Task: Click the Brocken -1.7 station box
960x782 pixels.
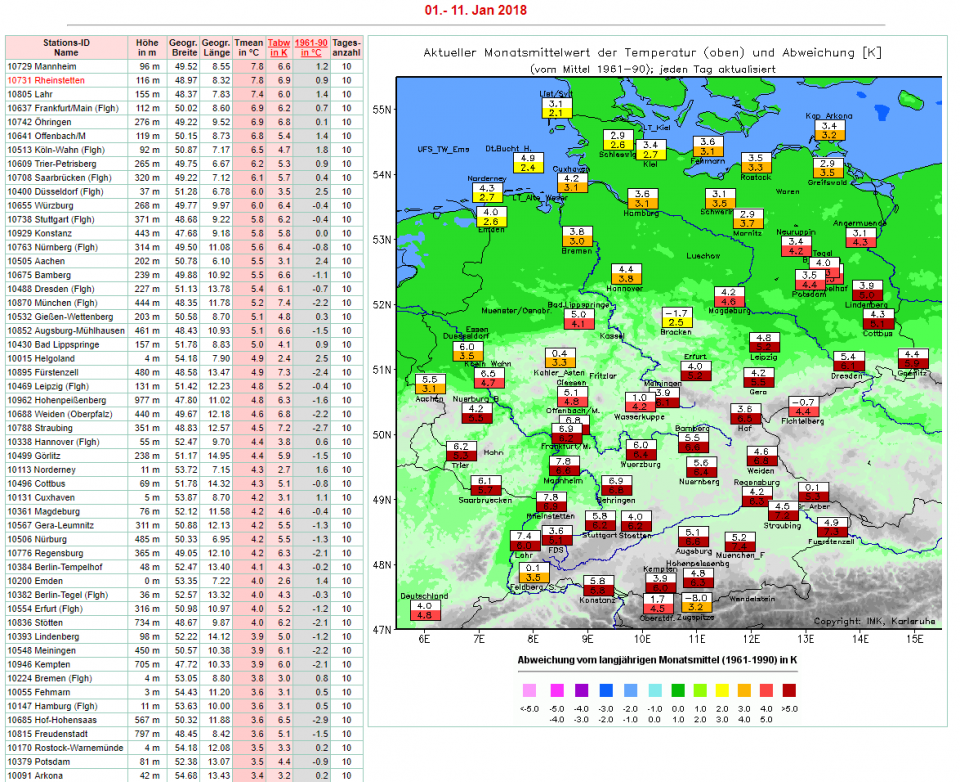Action: coord(677,318)
